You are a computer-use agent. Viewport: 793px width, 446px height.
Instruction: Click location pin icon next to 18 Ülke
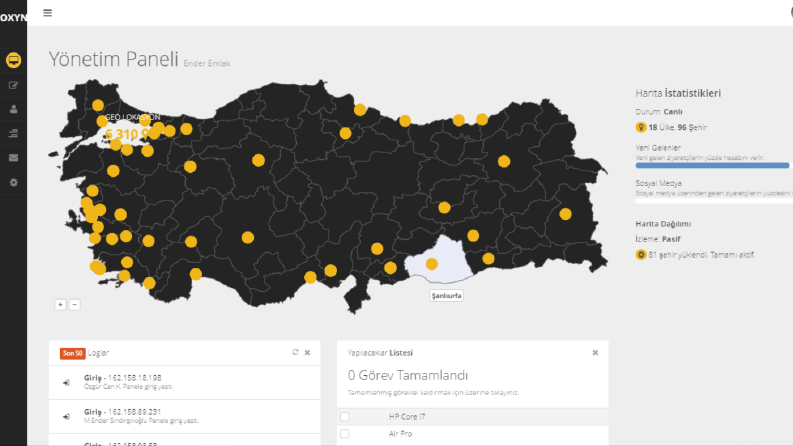tap(641, 127)
